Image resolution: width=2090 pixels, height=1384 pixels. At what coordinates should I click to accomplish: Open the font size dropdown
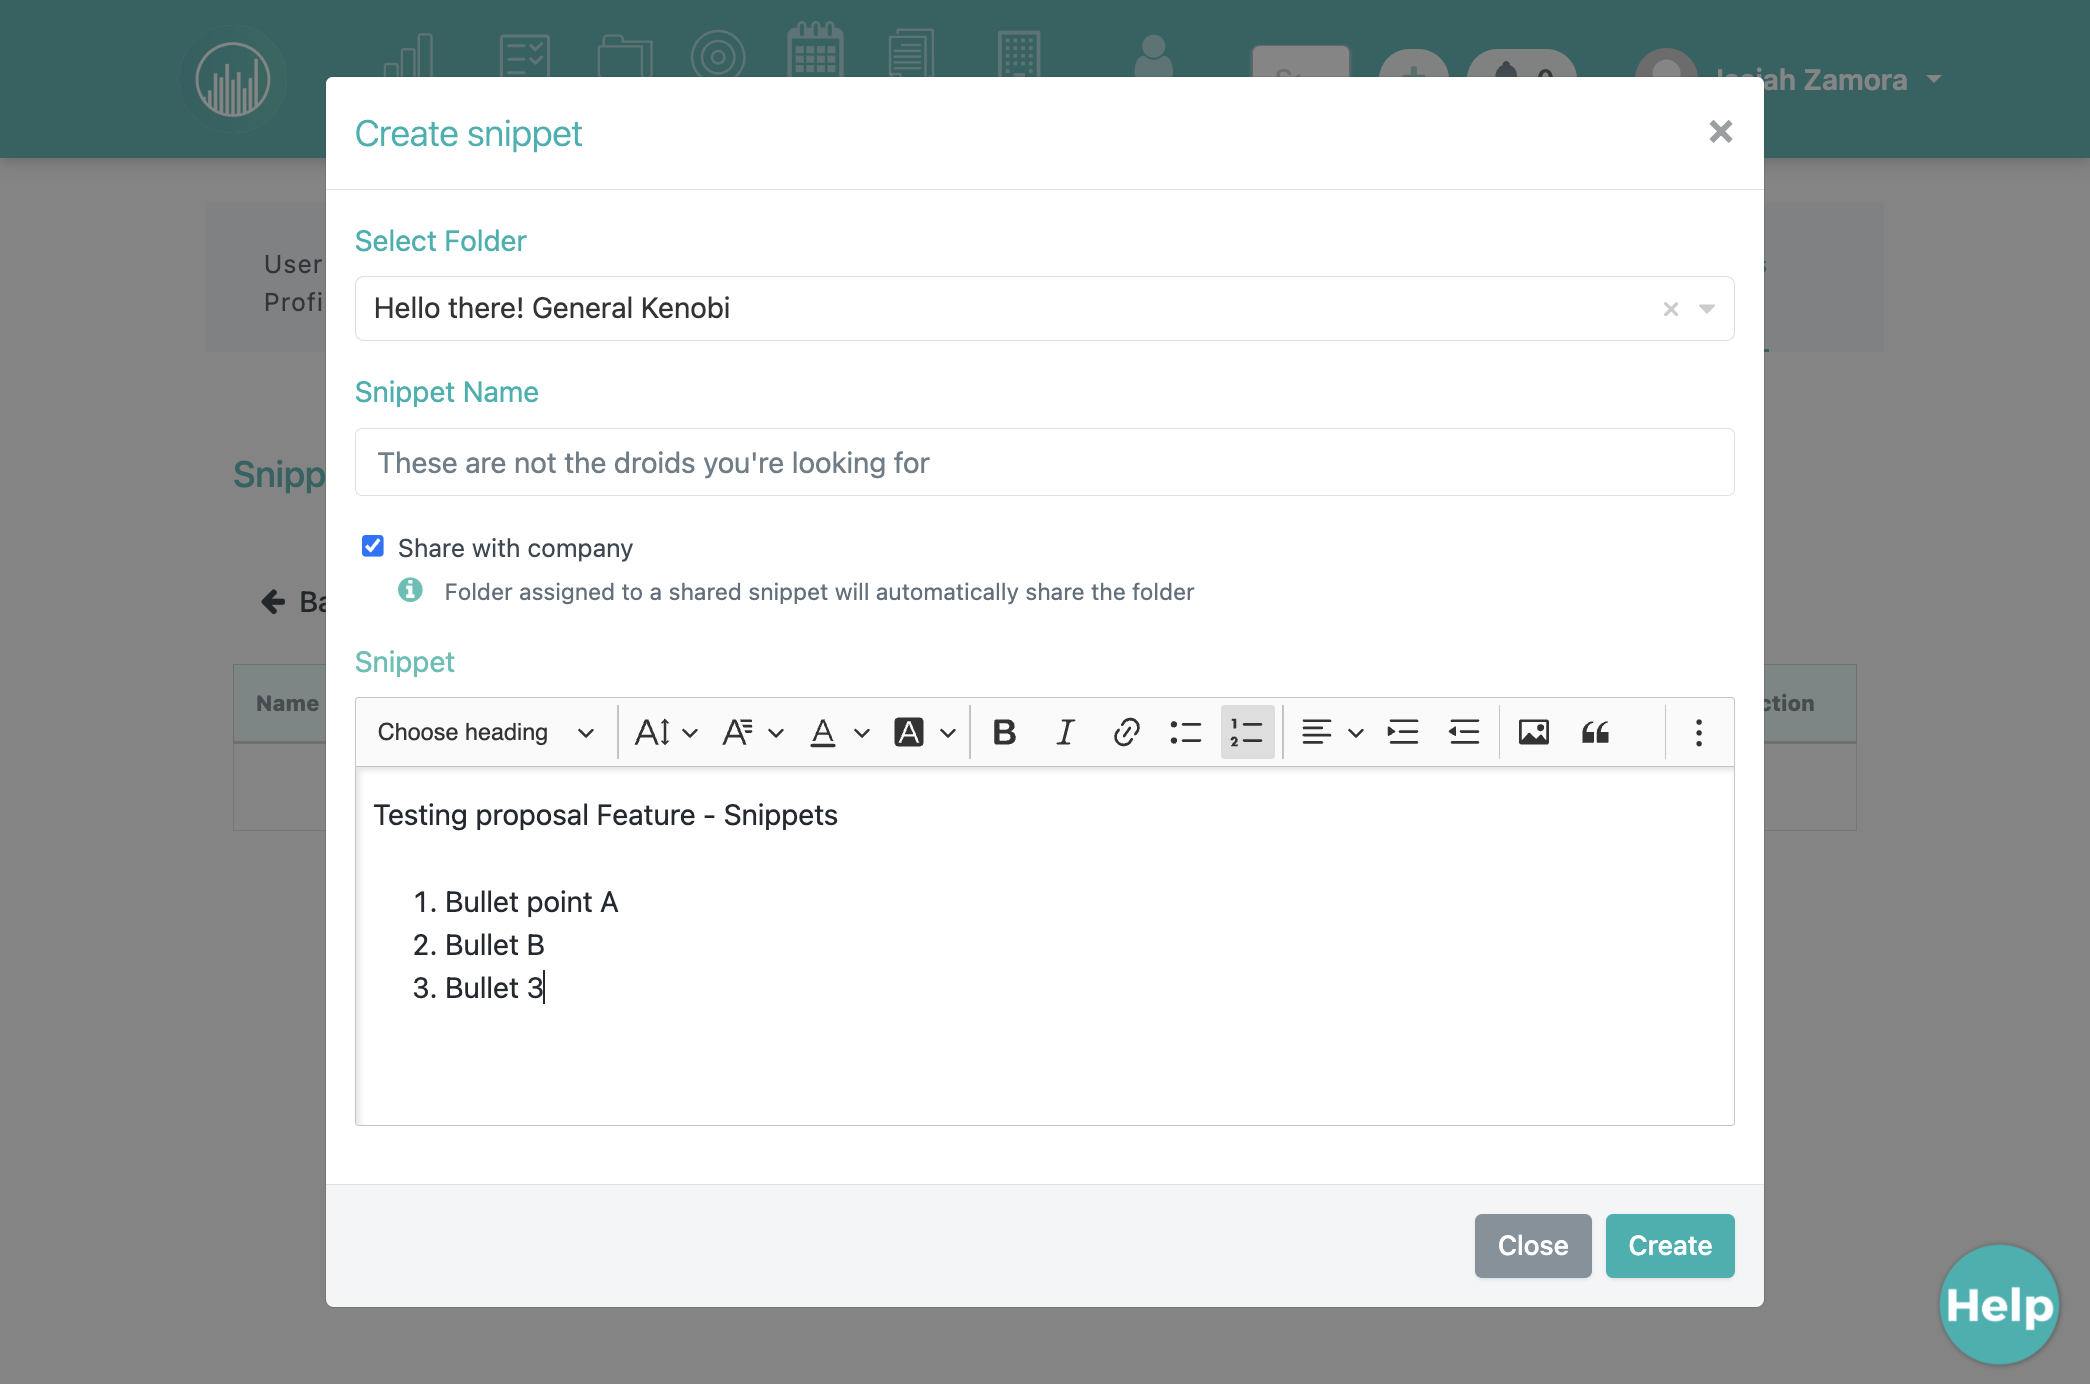[x=665, y=732]
